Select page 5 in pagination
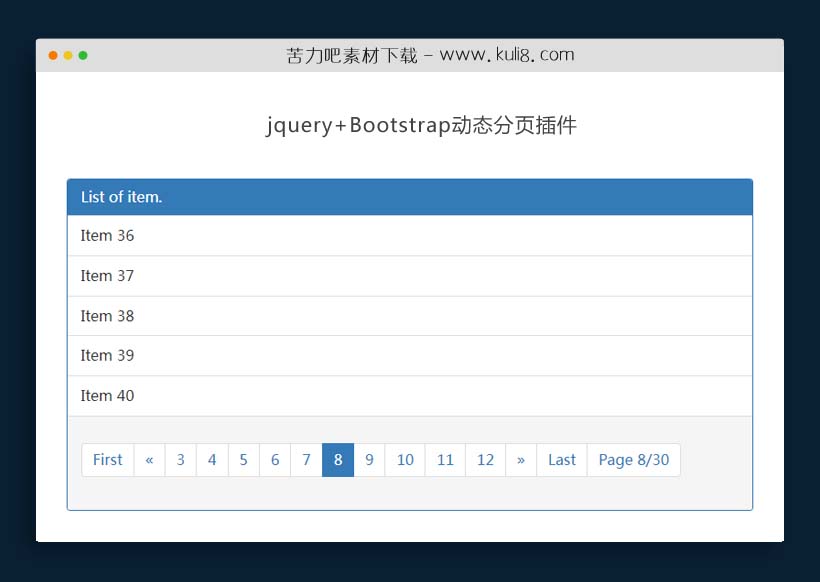 [243, 460]
